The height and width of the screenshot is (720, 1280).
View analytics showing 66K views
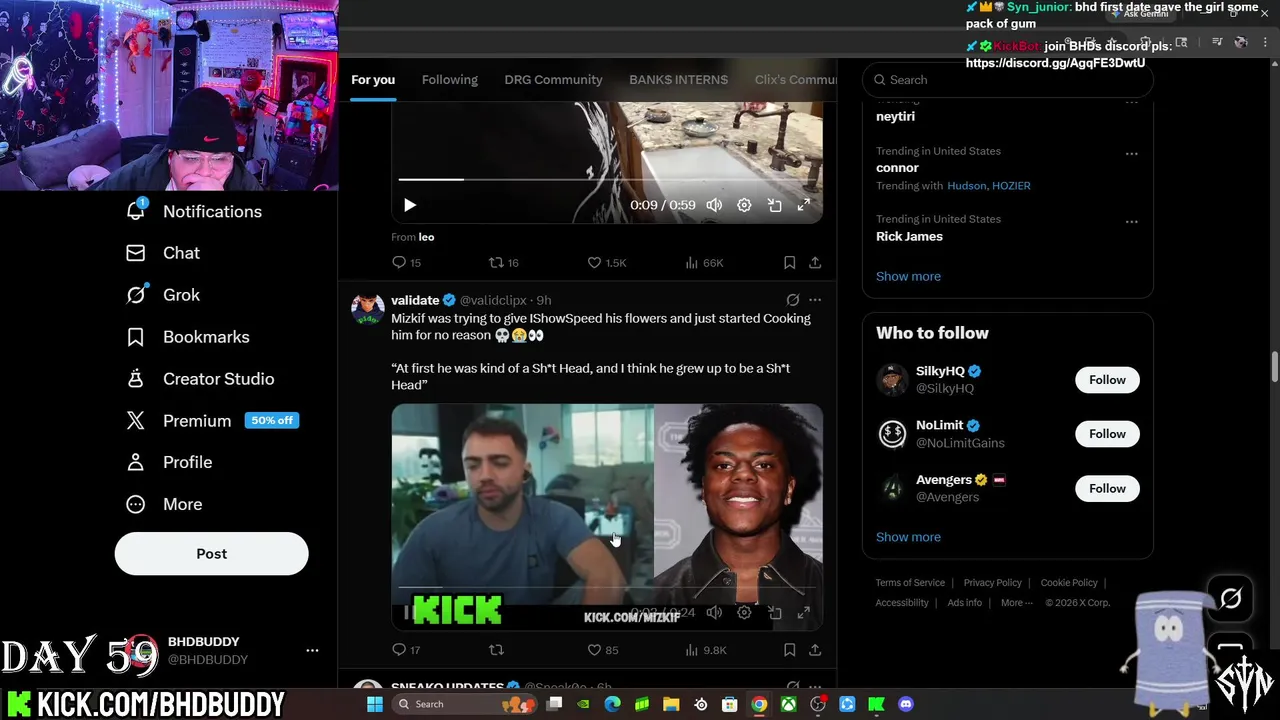(x=704, y=263)
